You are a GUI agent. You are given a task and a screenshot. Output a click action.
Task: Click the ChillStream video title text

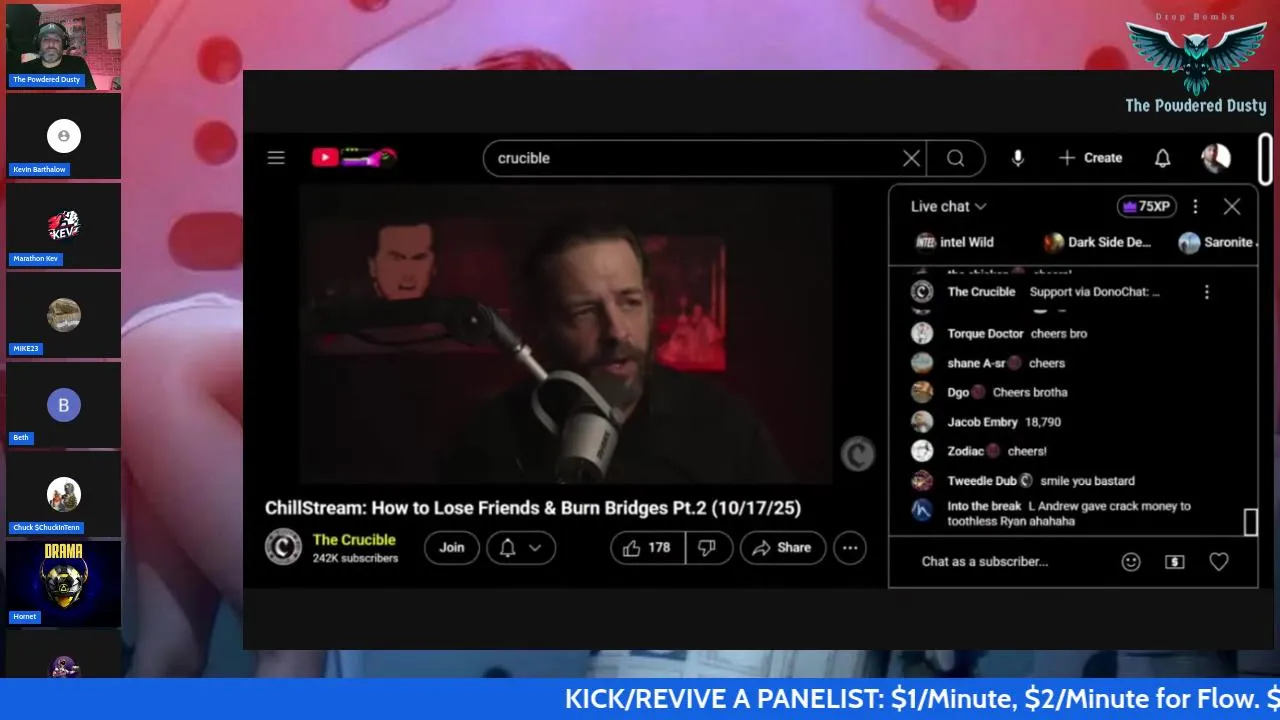pos(533,508)
